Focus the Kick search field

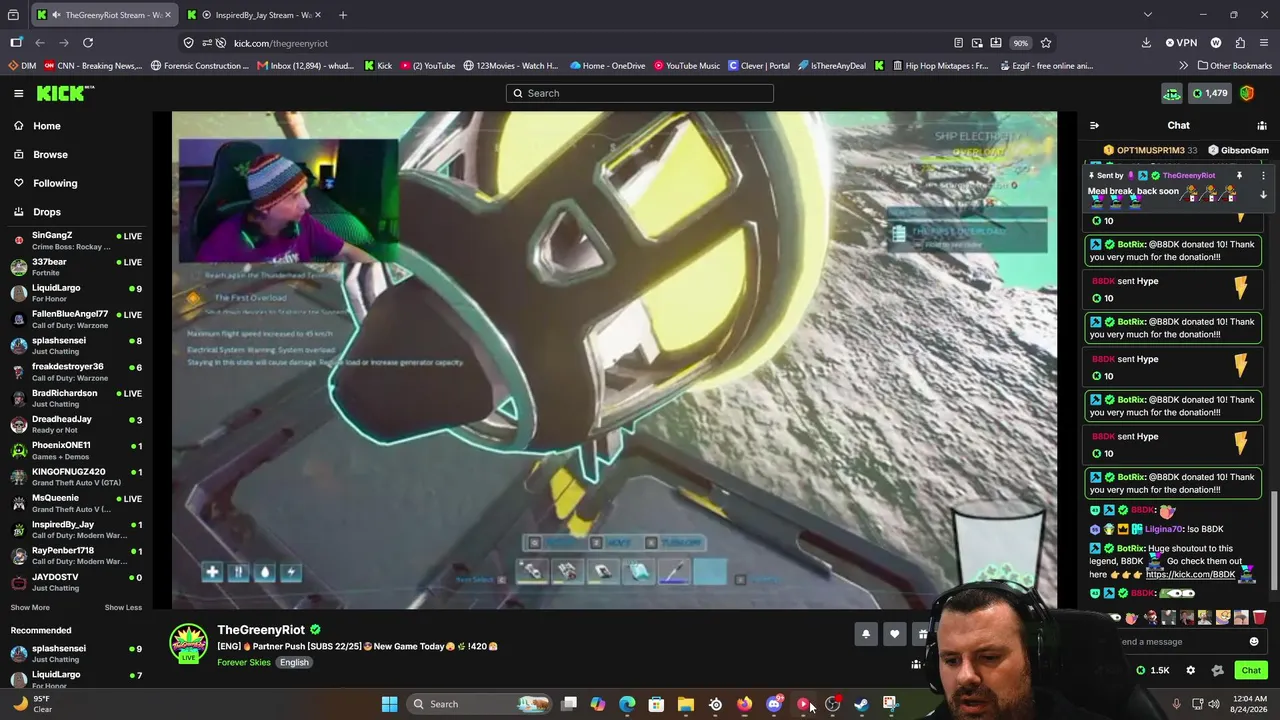tap(640, 93)
